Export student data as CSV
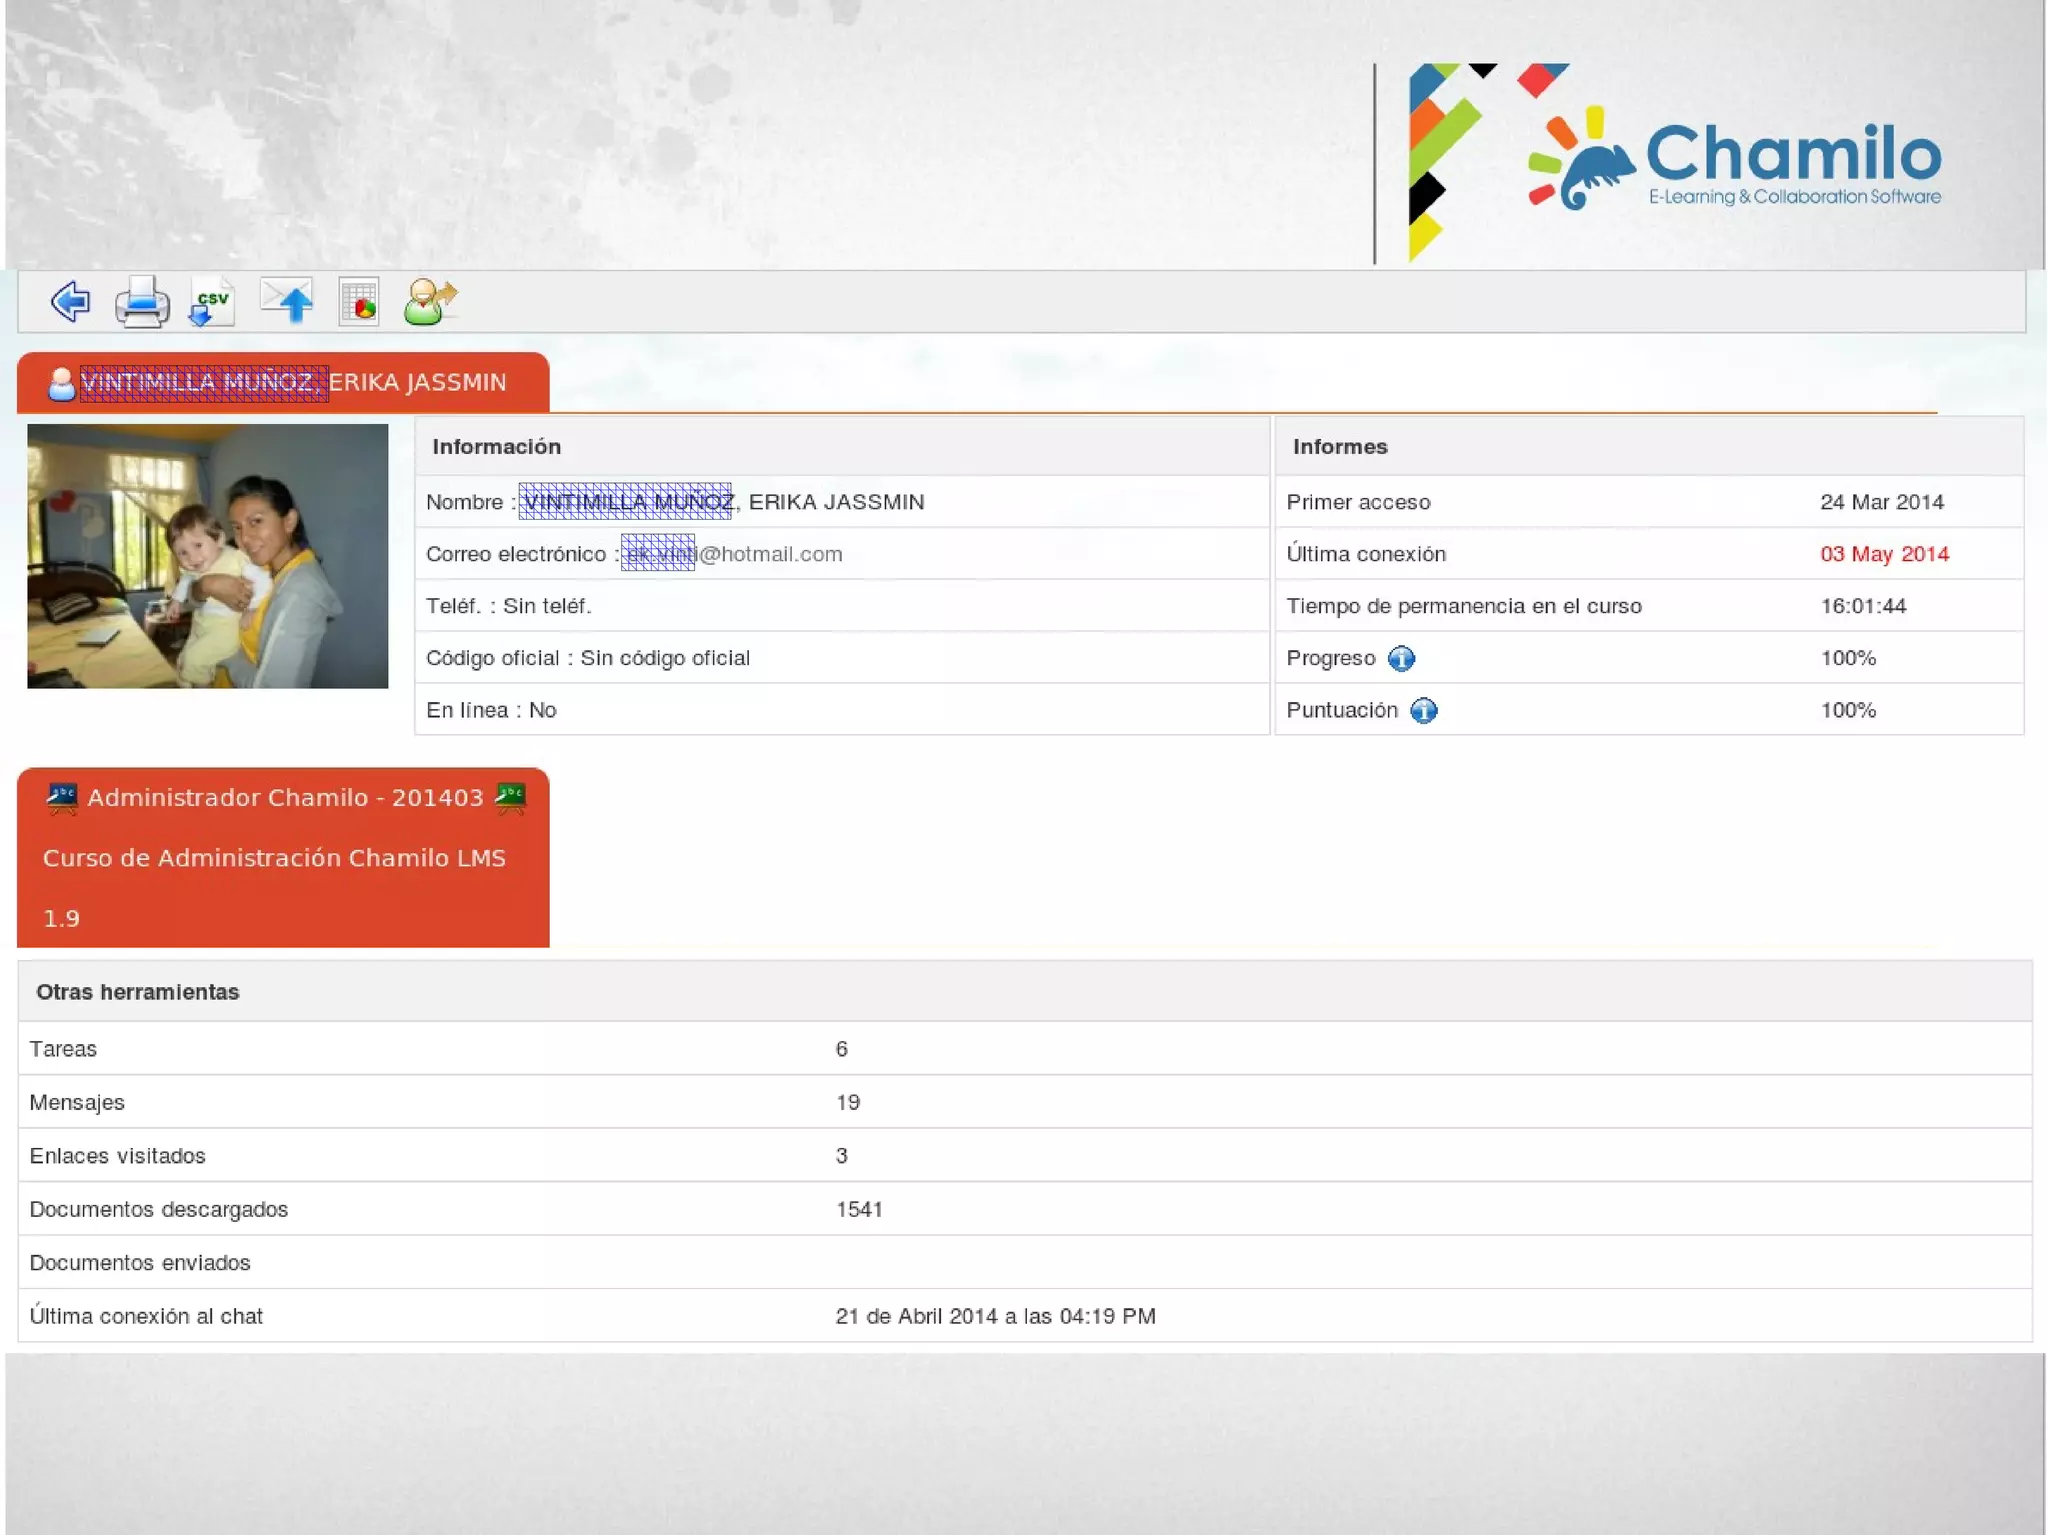The image size is (2048, 1535). [x=212, y=302]
